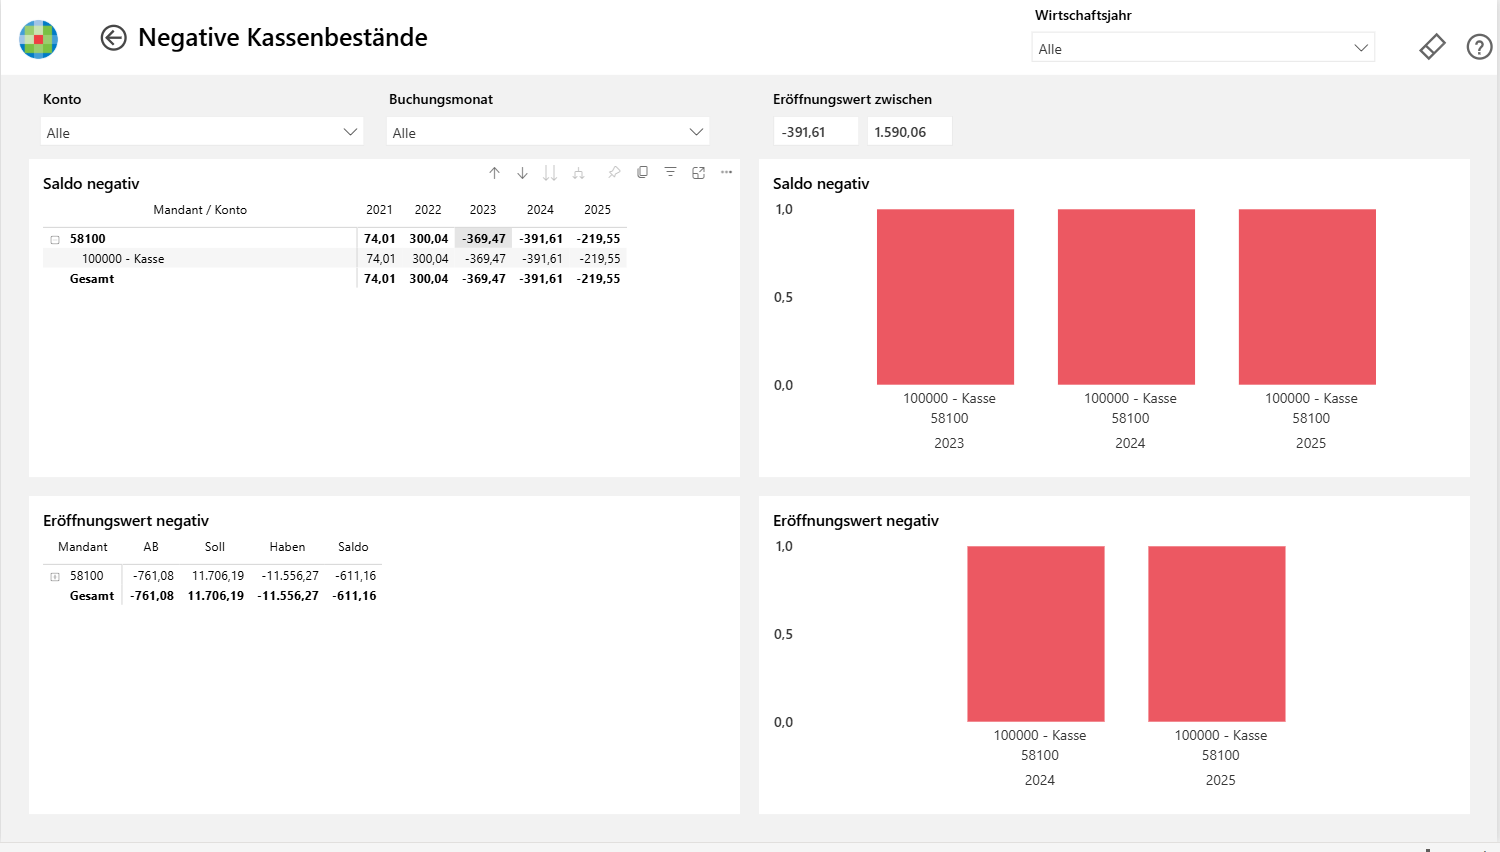Click the 2022 column header in the matrix

point(428,210)
